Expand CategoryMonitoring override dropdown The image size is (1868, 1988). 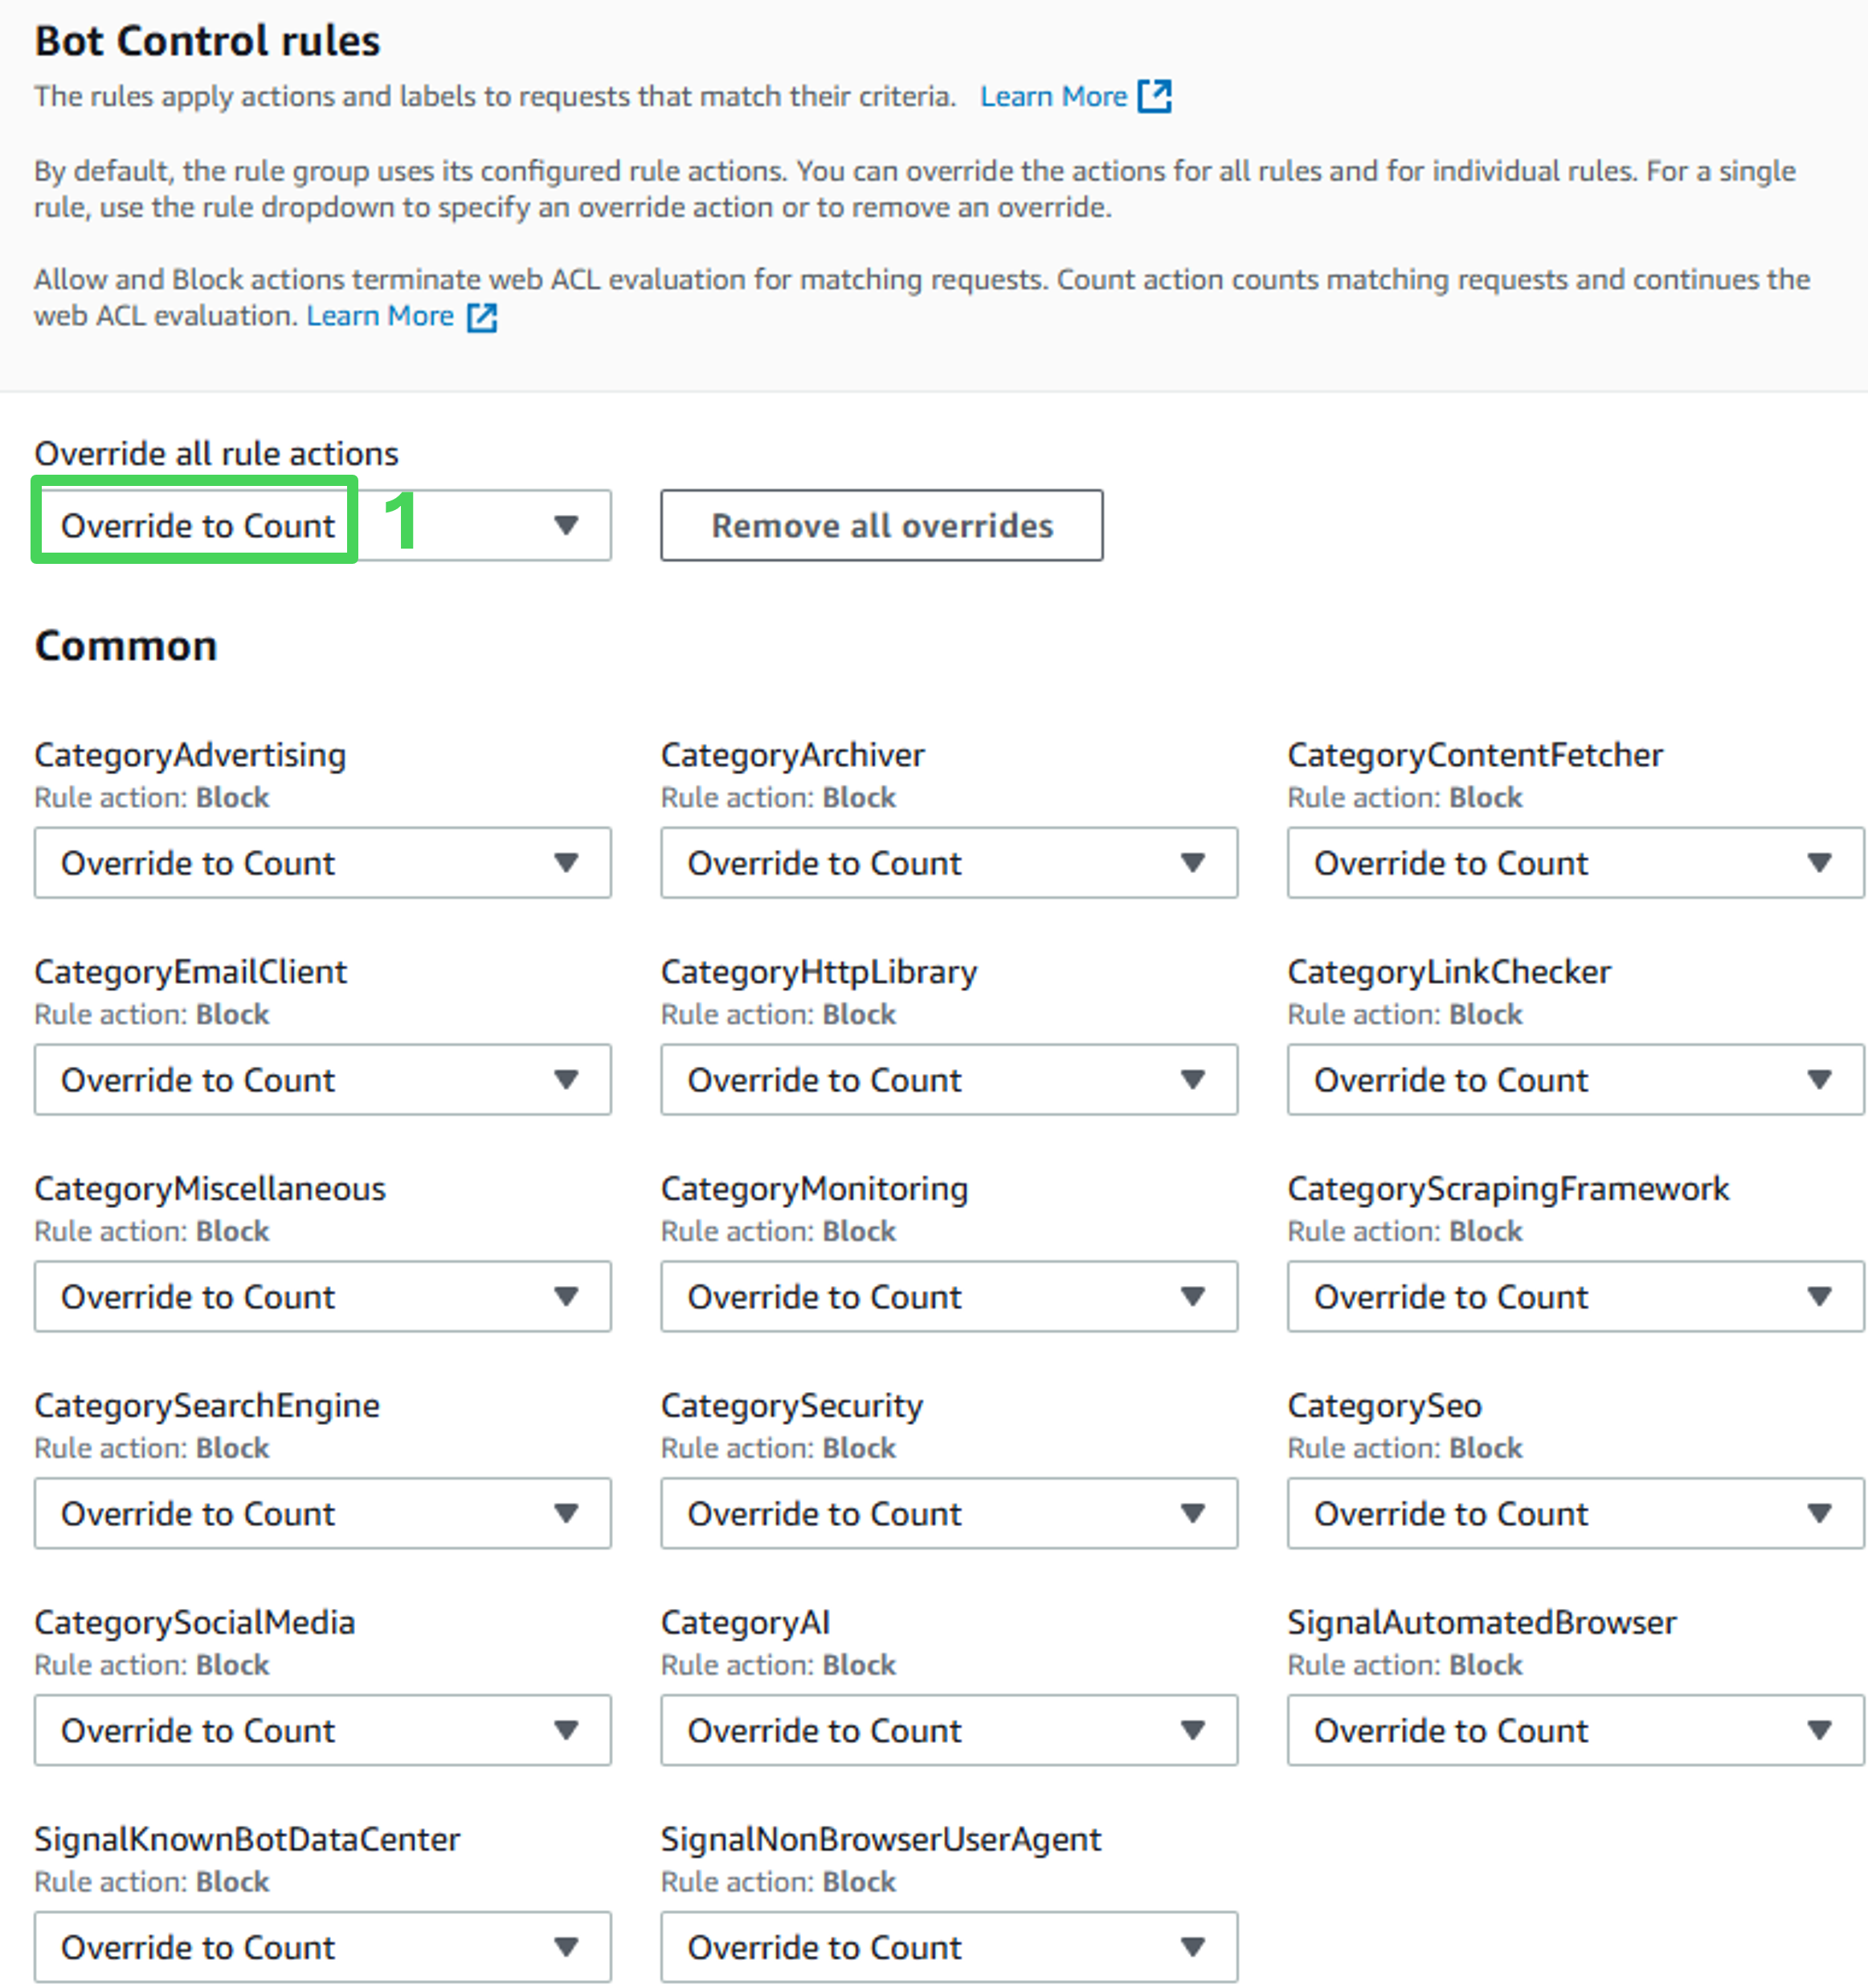coord(948,1296)
